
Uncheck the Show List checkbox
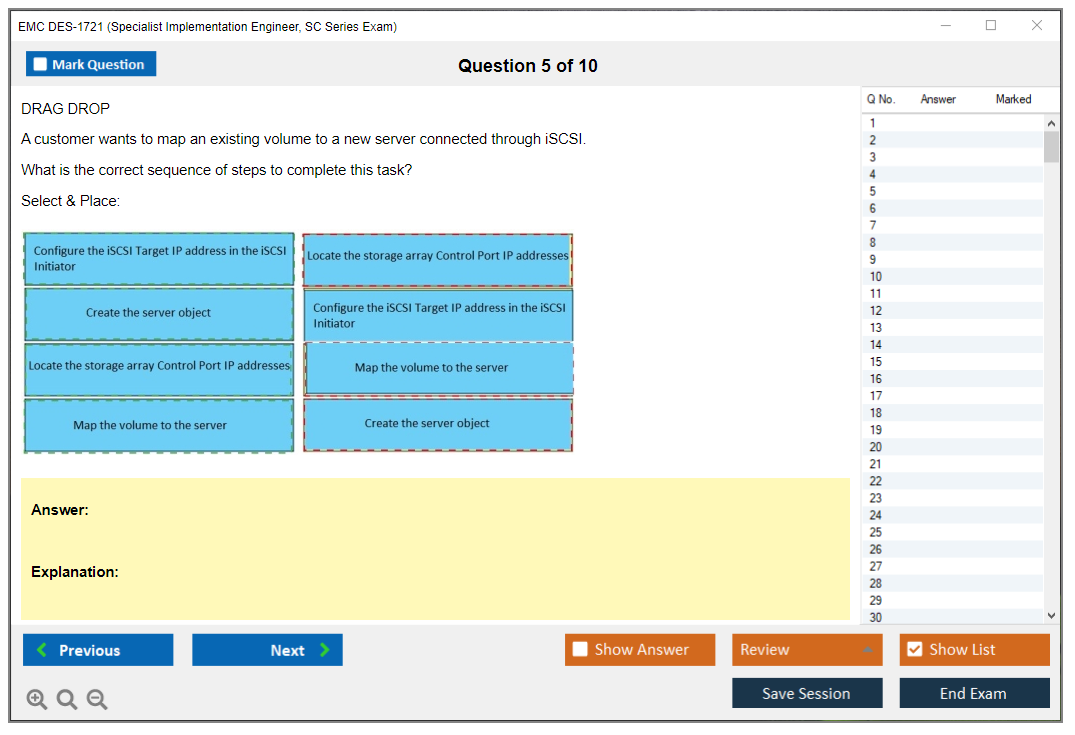[x=914, y=650]
